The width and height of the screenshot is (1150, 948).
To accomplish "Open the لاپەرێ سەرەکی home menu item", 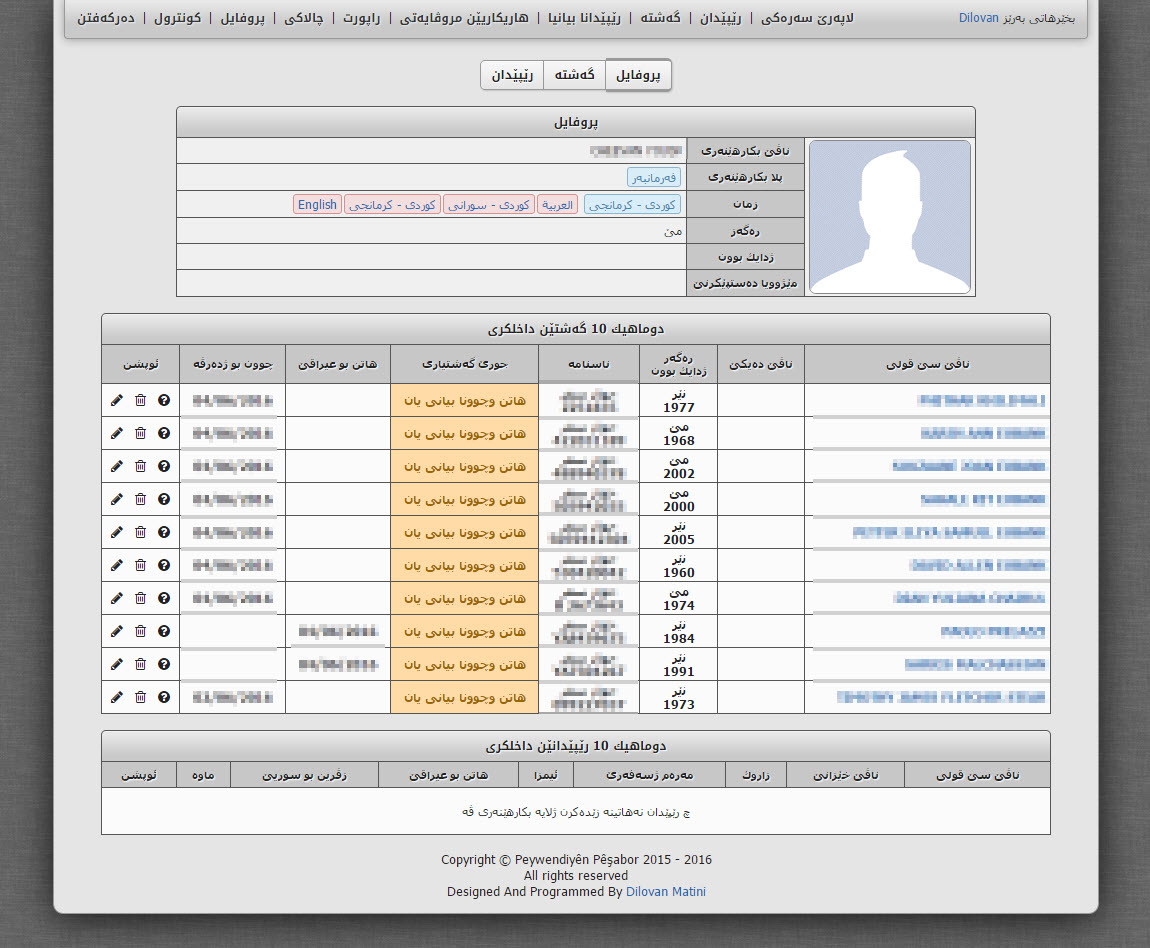I will pos(807,18).
